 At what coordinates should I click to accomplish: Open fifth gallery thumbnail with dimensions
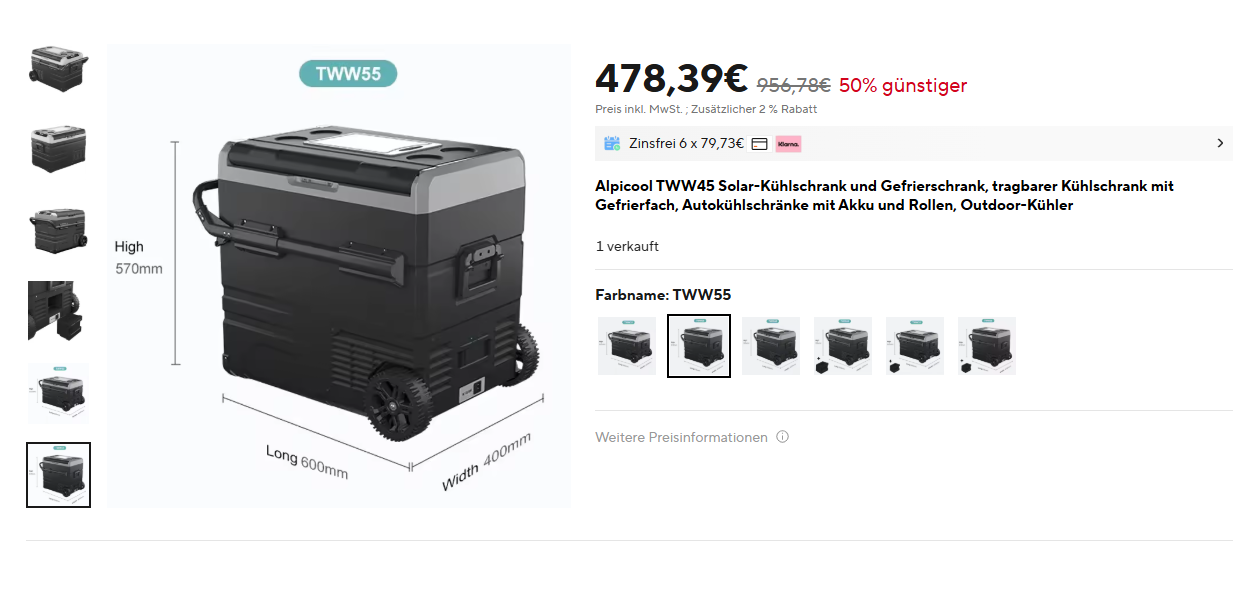click(58, 393)
